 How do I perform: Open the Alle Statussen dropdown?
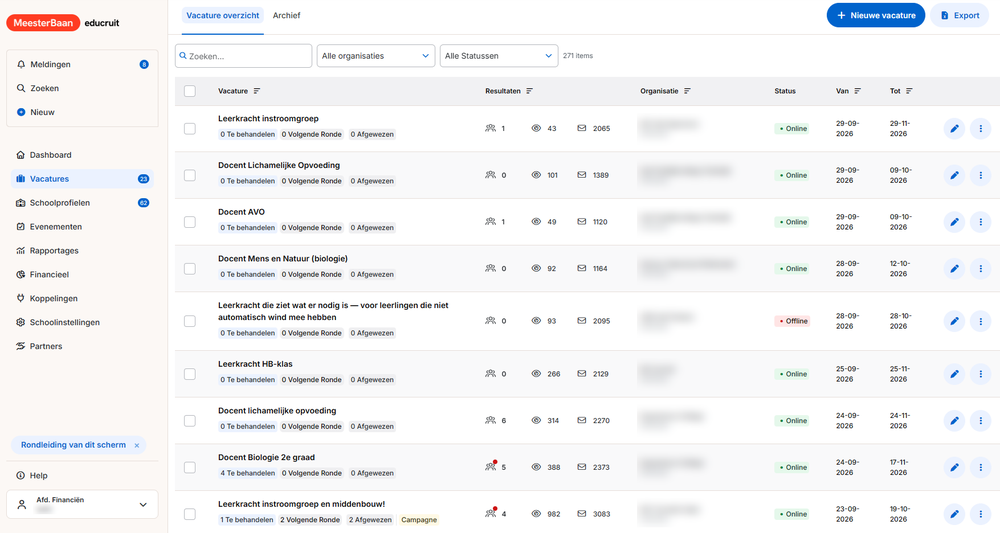499,56
